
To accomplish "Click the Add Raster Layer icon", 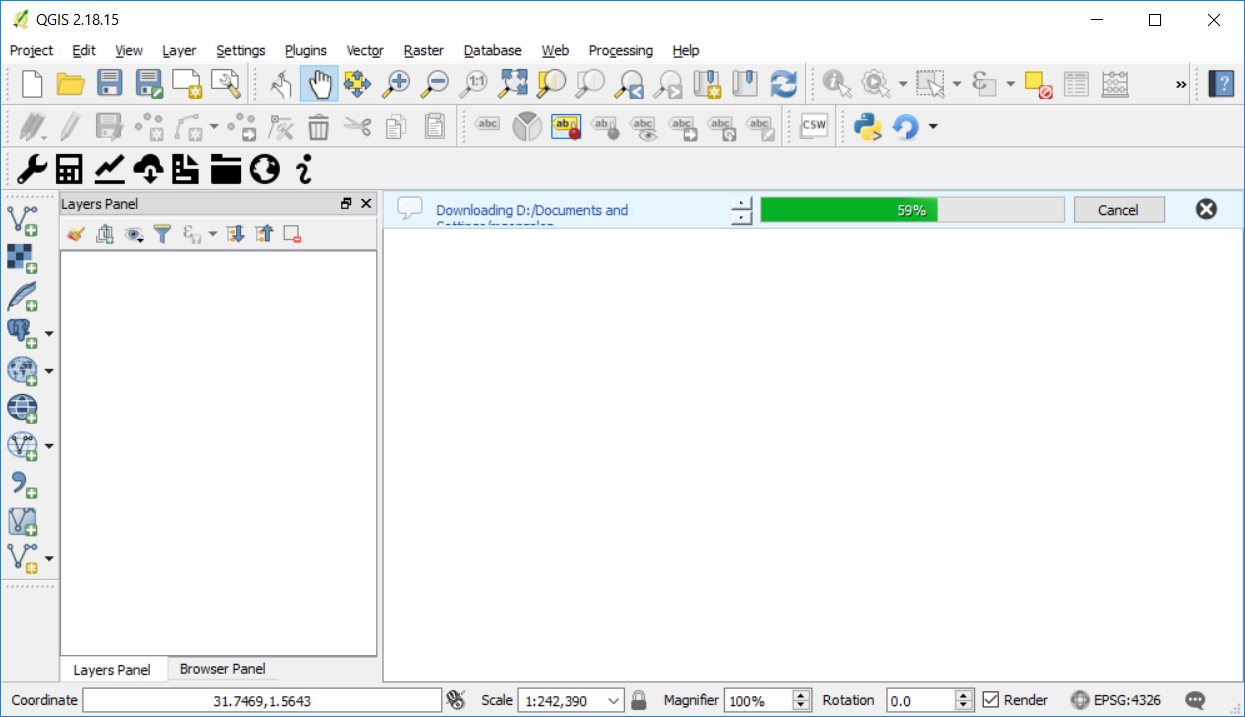I will coord(22,257).
